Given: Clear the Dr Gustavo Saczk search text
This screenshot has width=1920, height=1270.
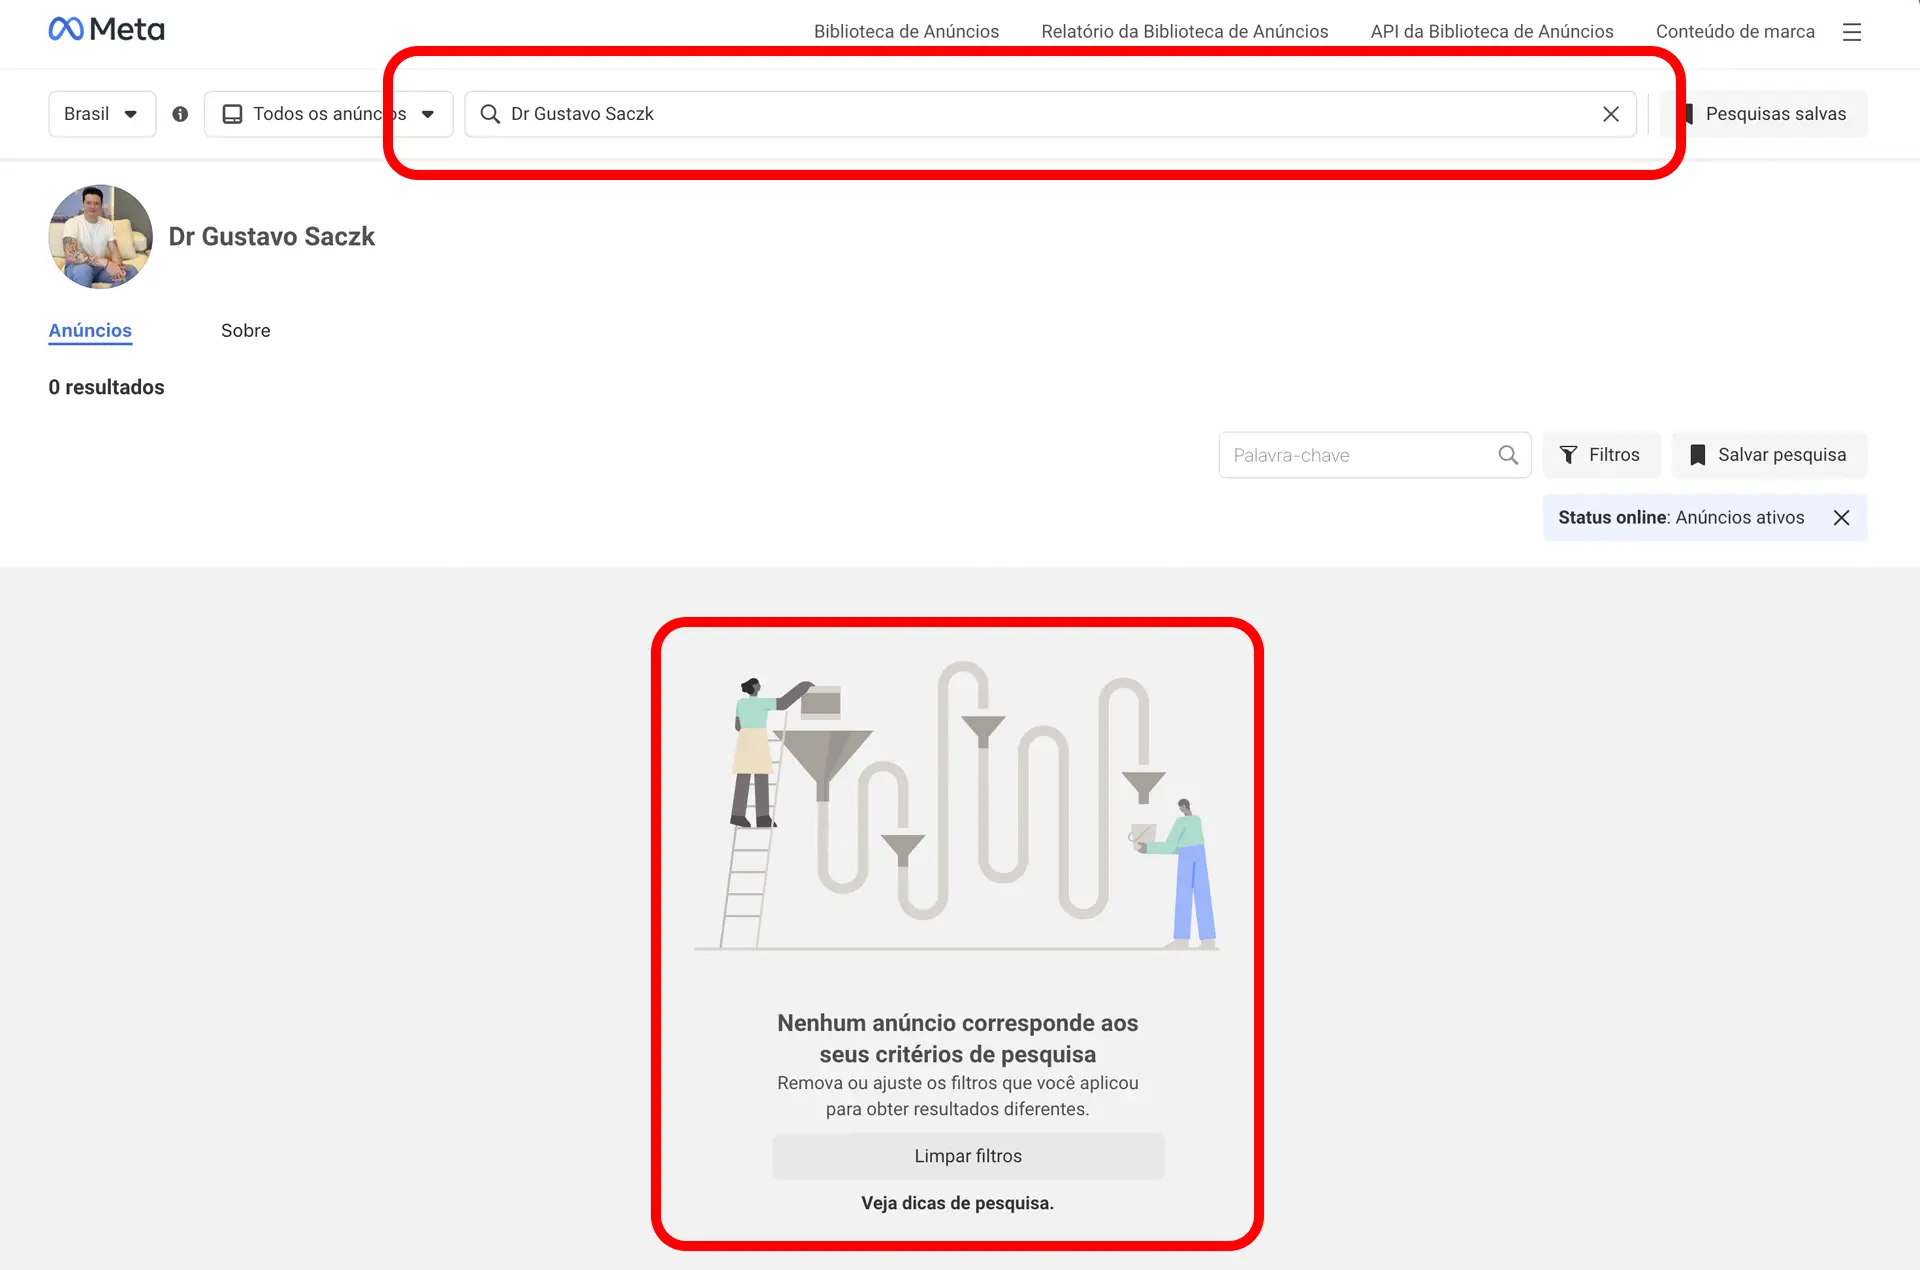Looking at the screenshot, I should pyautogui.click(x=1611, y=114).
